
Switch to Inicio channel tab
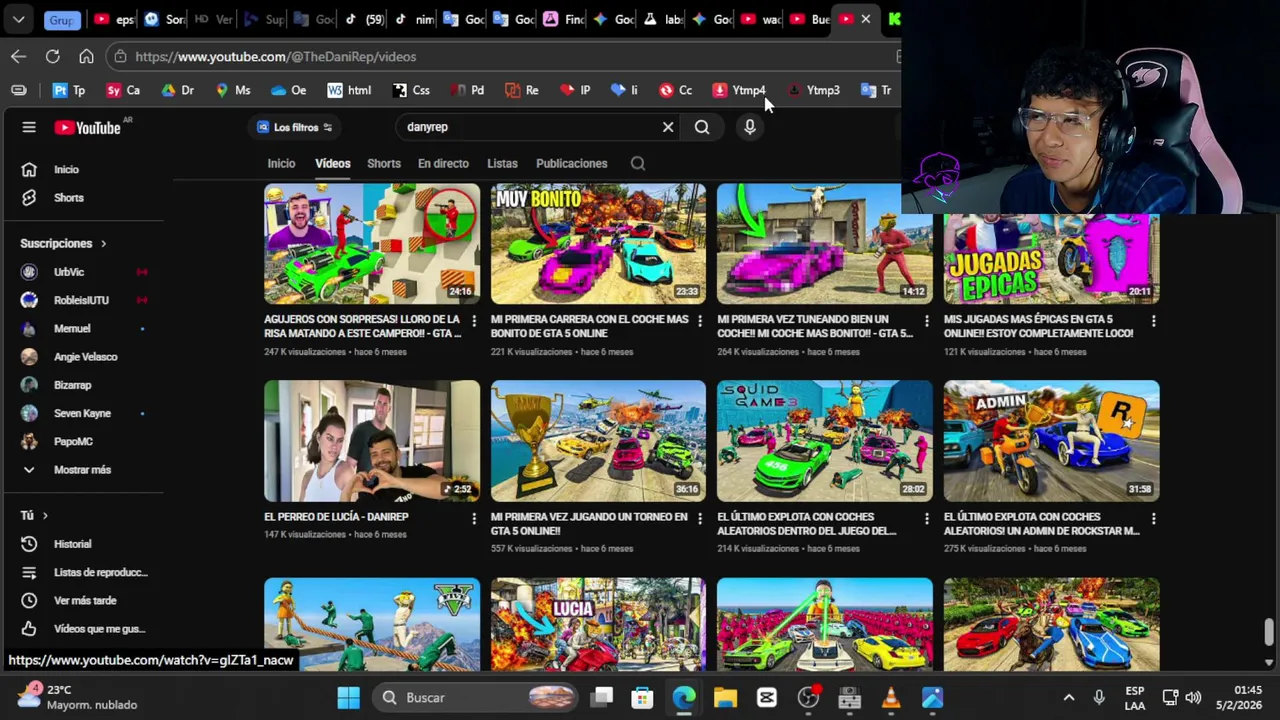pos(281,163)
